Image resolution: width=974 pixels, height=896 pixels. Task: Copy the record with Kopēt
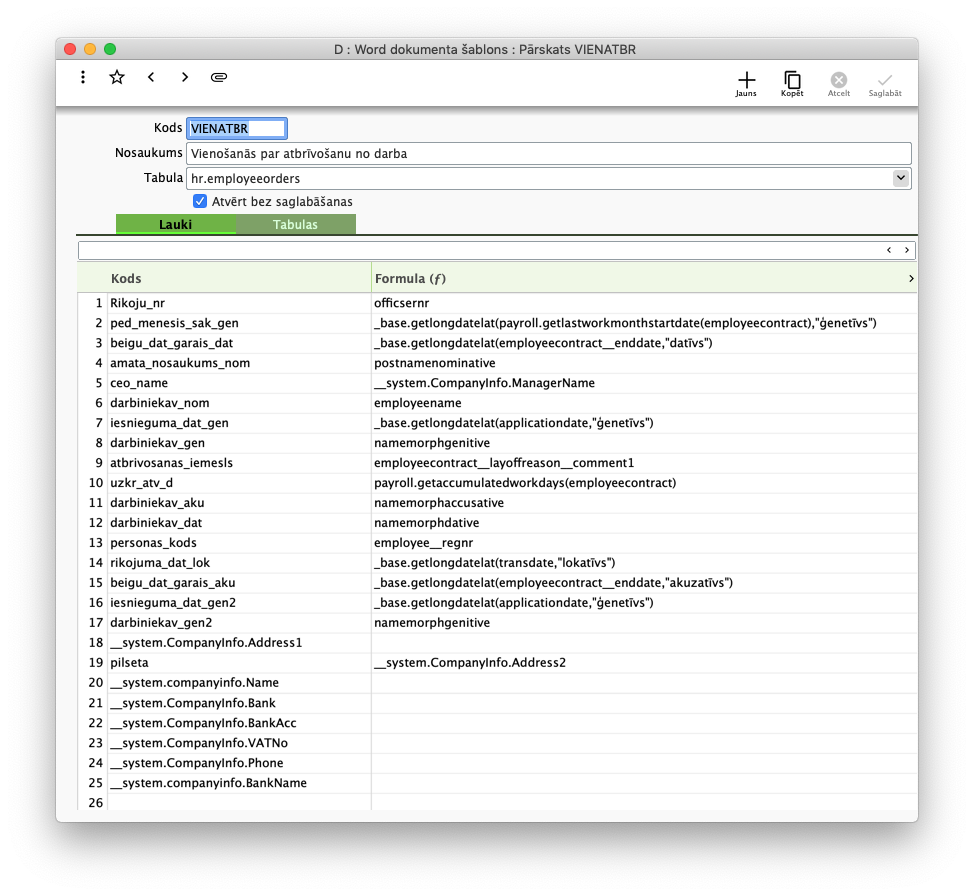pos(792,84)
